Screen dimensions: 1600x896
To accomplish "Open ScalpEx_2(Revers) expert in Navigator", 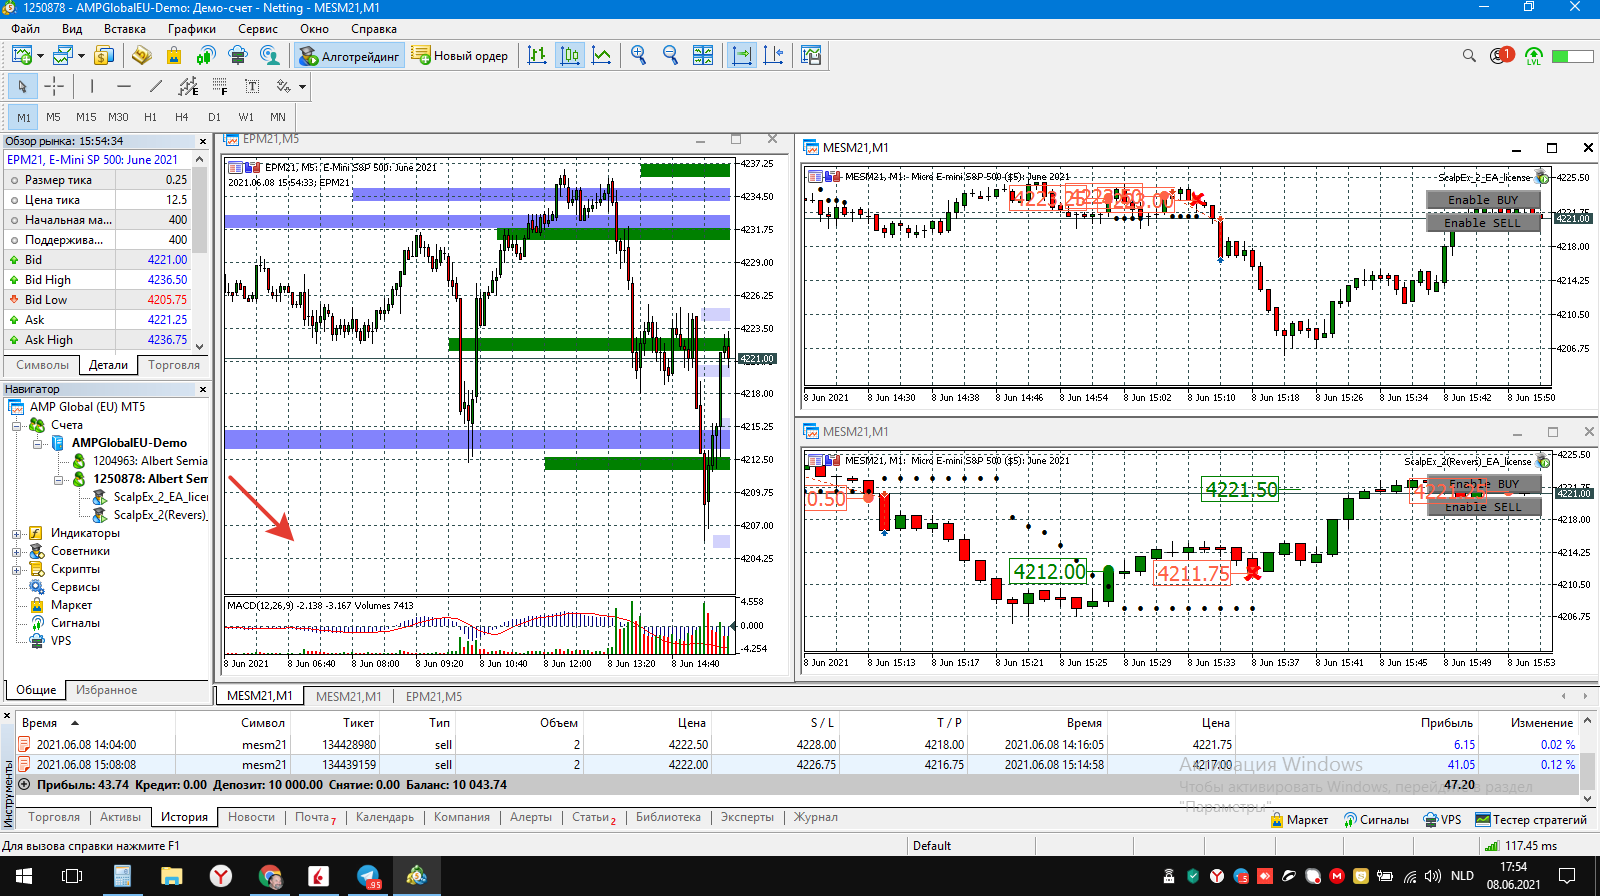I will tap(150, 515).
